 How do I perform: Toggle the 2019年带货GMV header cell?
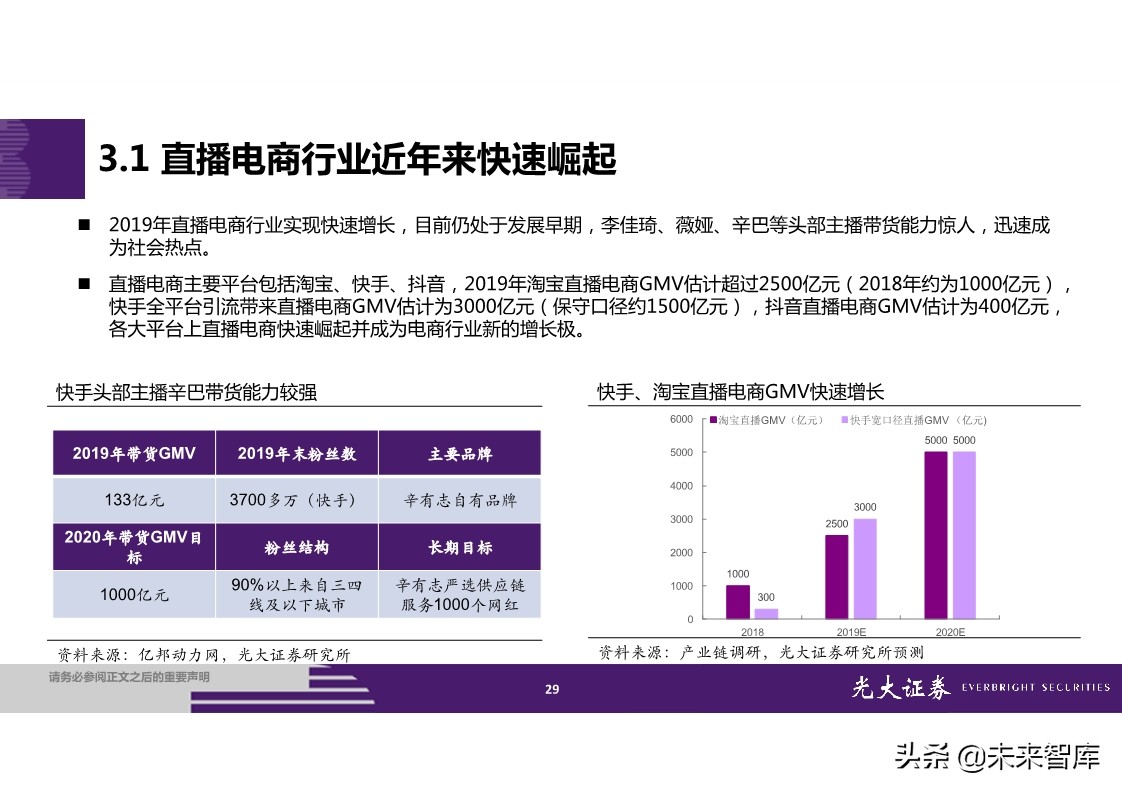(x=133, y=452)
